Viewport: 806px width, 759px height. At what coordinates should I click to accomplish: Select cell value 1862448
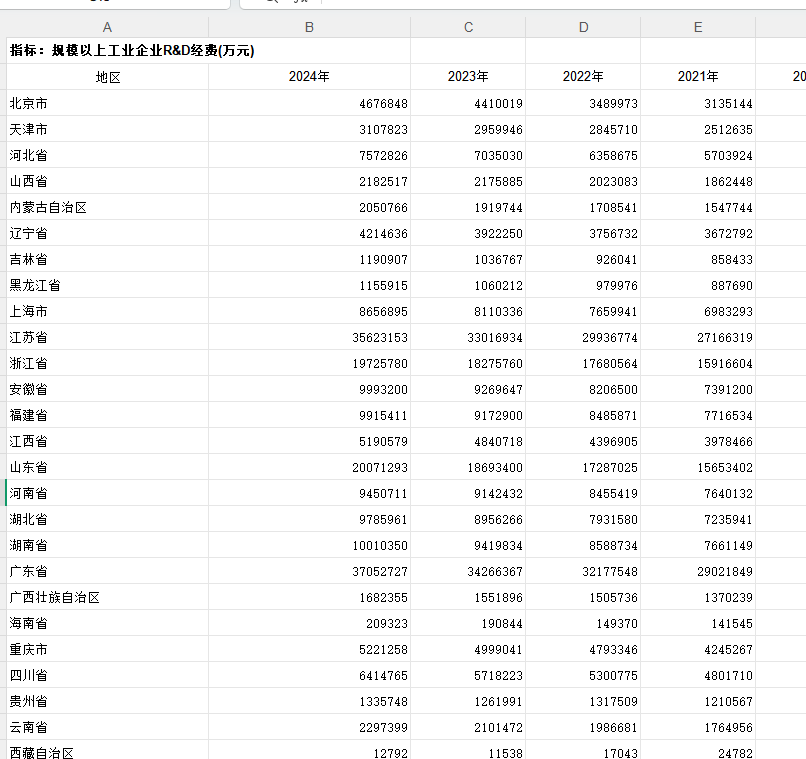pyautogui.click(x=728, y=182)
